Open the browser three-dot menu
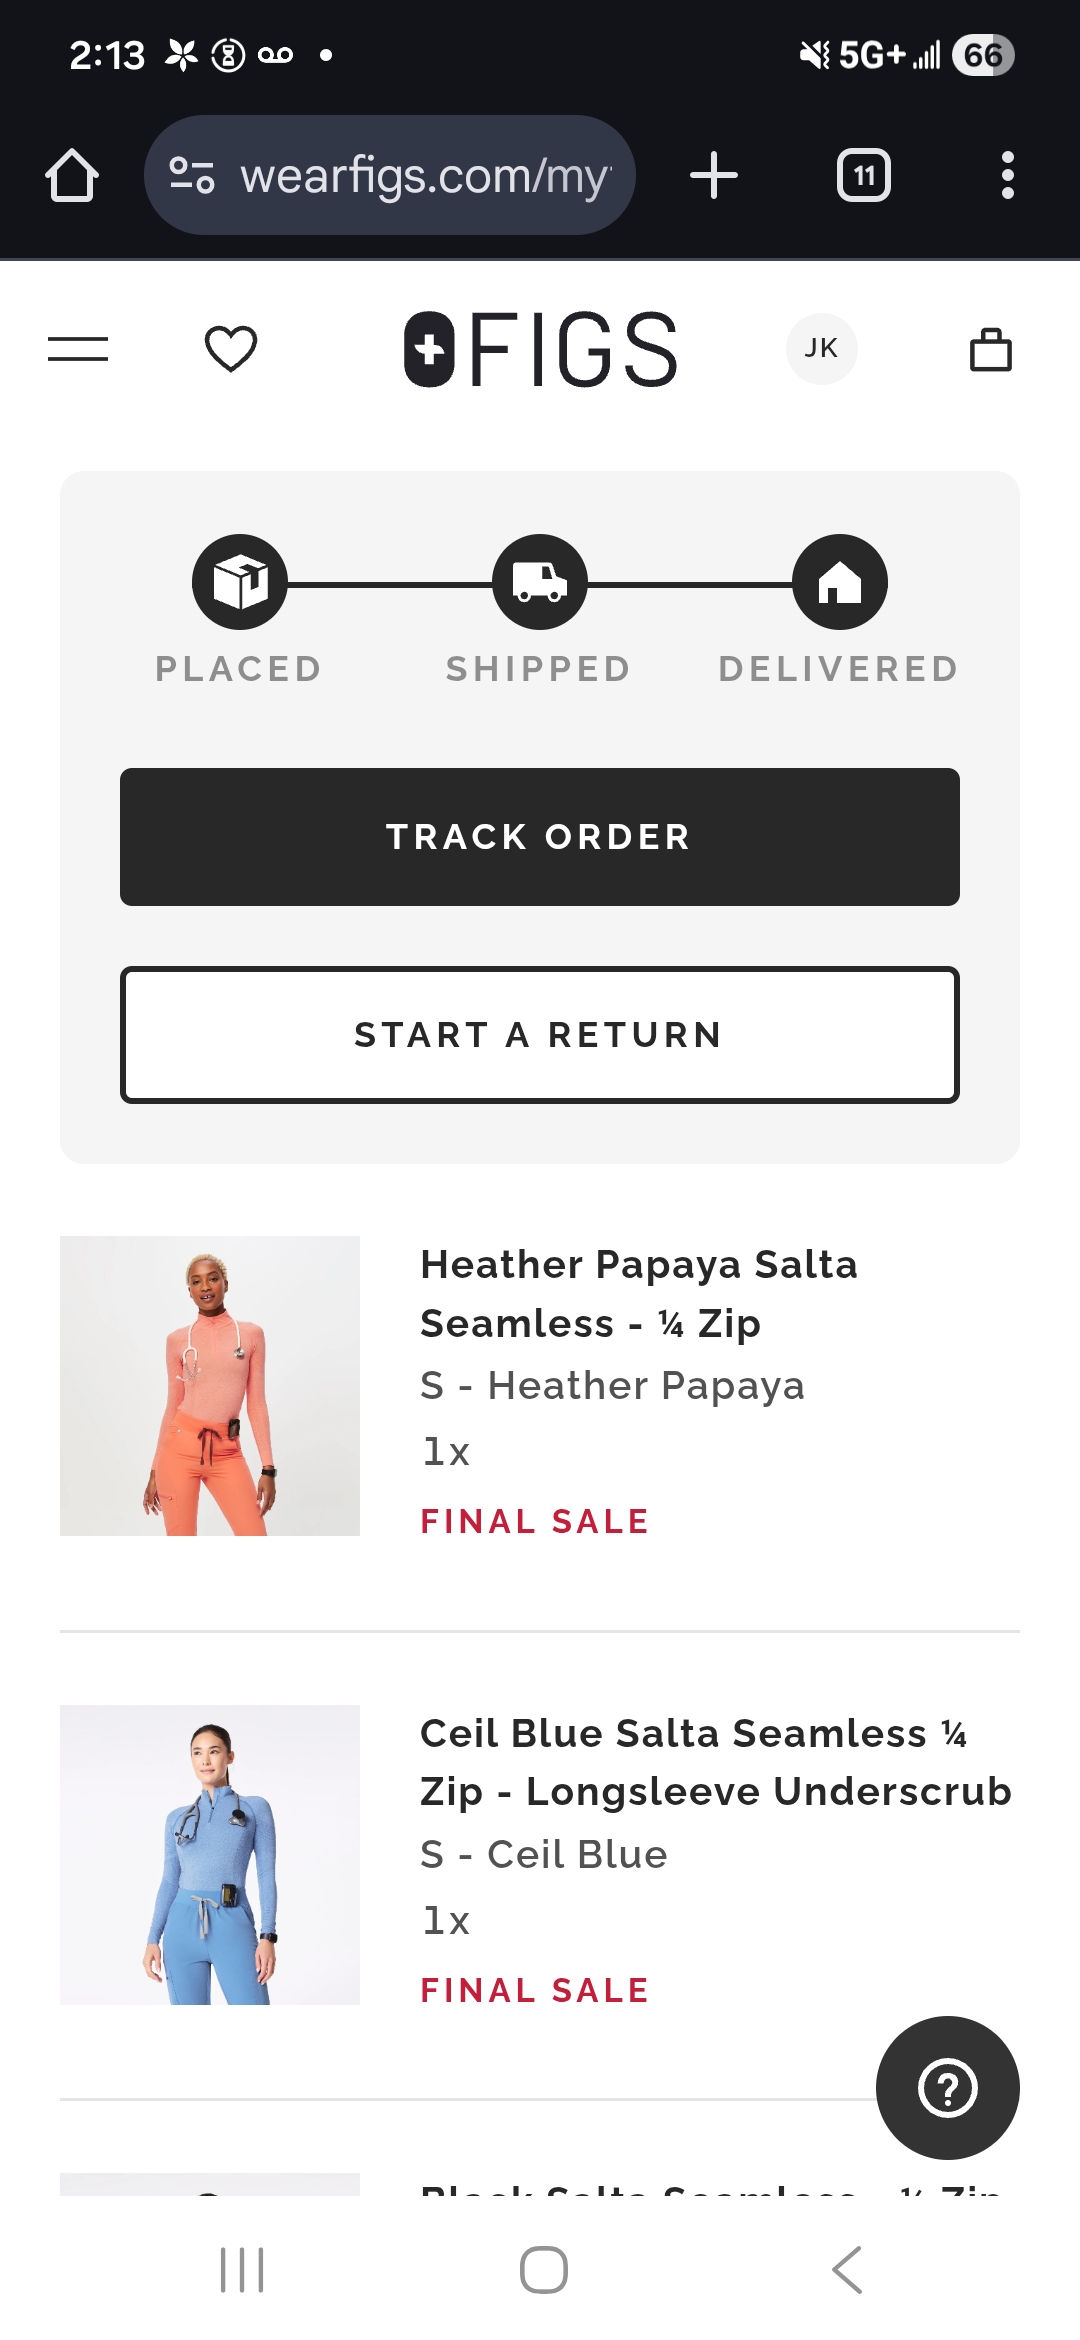Screen dimensions: 1080x2340 tap(1007, 176)
